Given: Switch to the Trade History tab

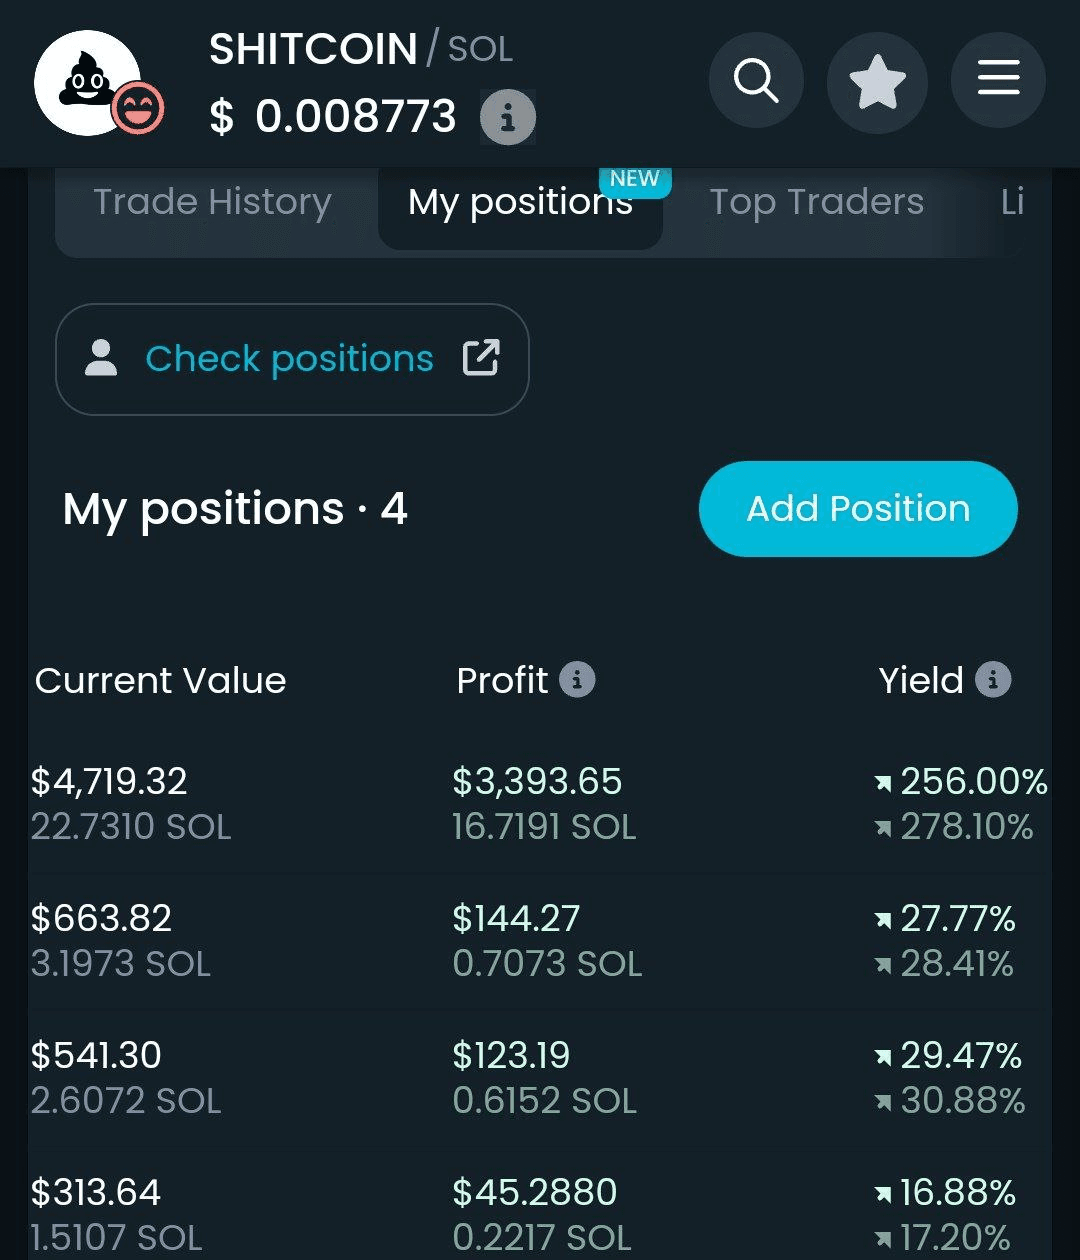Looking at the screenshot, I should (x=212, y=203).
